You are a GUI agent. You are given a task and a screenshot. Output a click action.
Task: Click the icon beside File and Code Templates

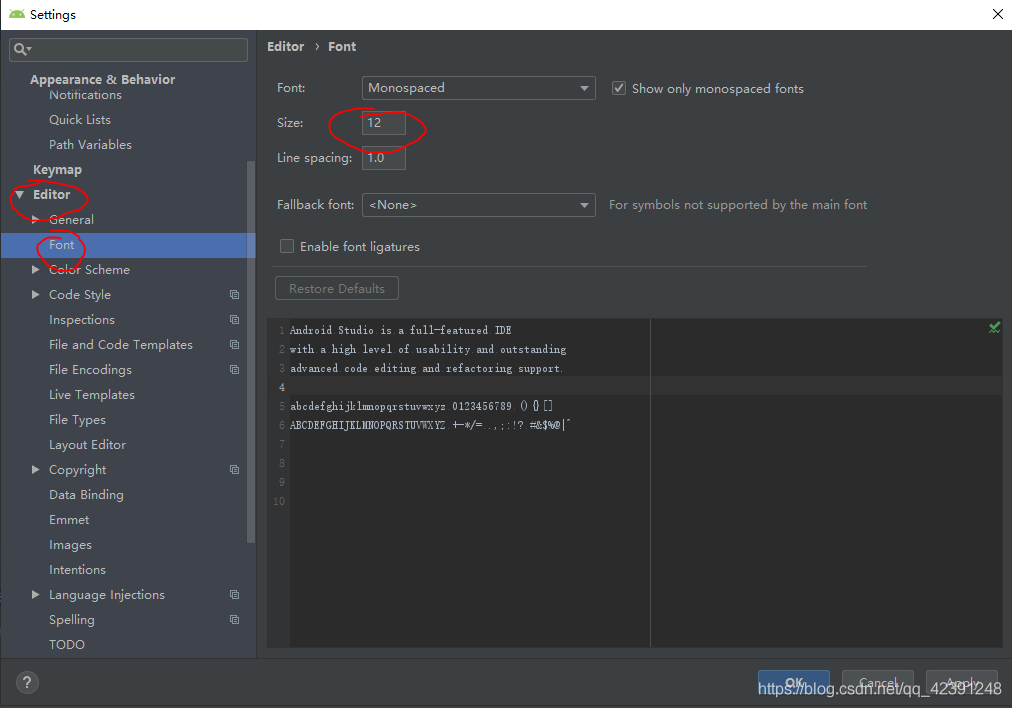234,344
